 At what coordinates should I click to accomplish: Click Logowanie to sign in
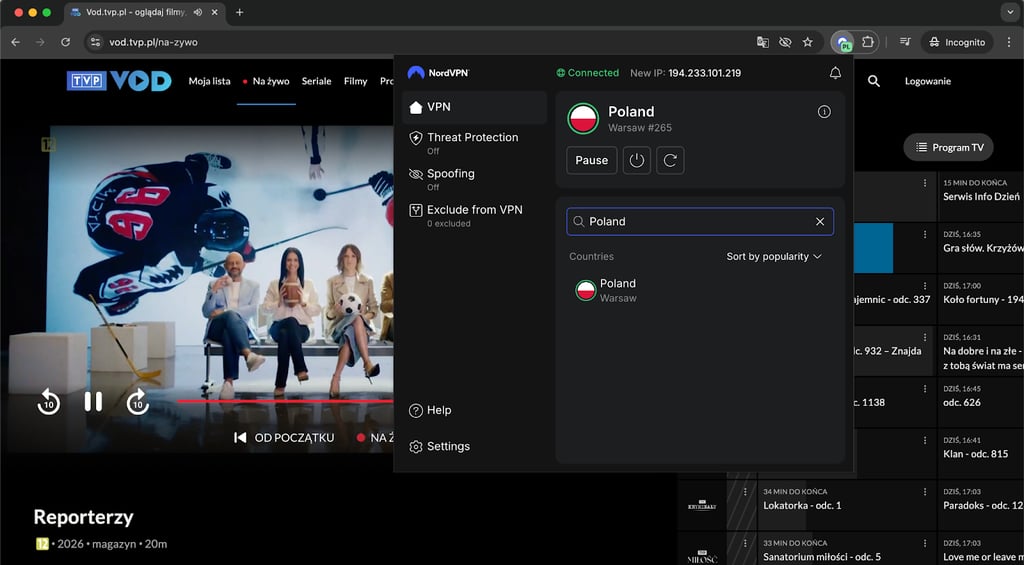coord(927,82)
